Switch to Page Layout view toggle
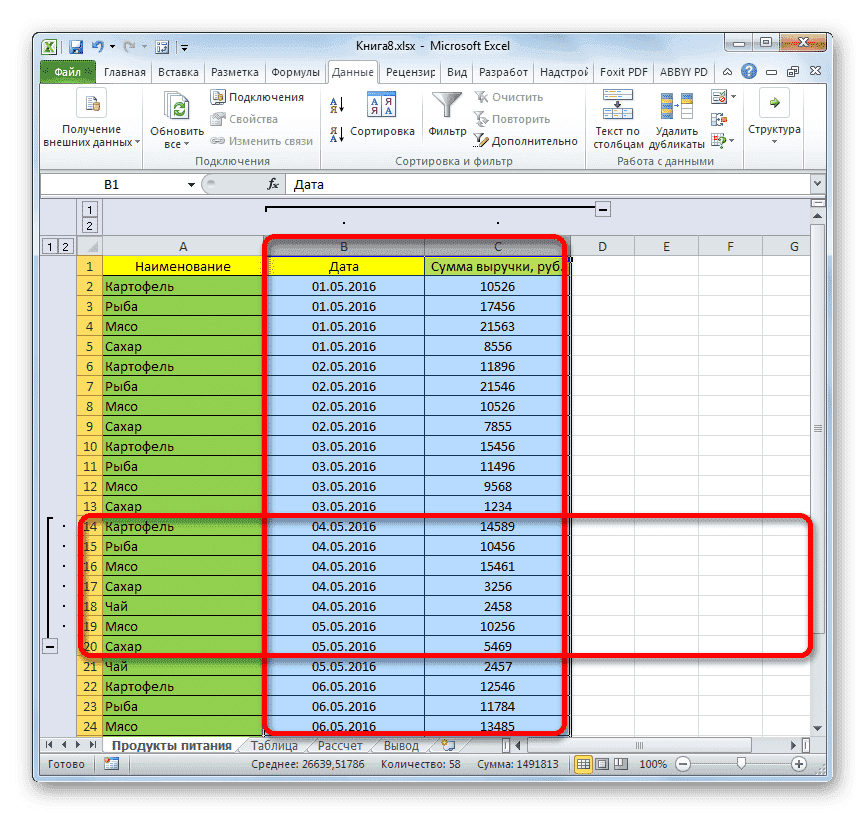 pyautogui.click(x=601, y=764)
